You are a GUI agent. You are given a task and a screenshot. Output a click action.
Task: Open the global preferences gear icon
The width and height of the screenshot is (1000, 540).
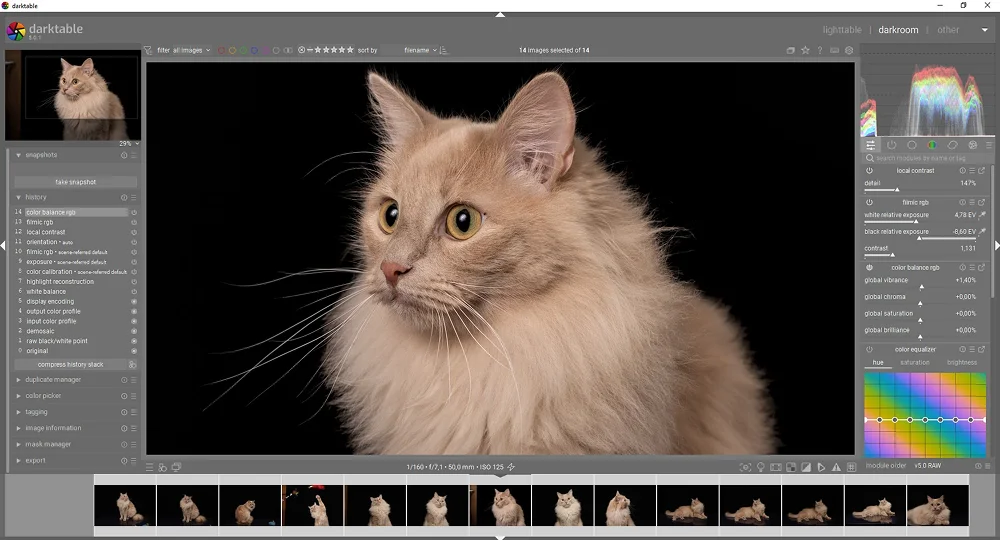(x=850, y=50)
